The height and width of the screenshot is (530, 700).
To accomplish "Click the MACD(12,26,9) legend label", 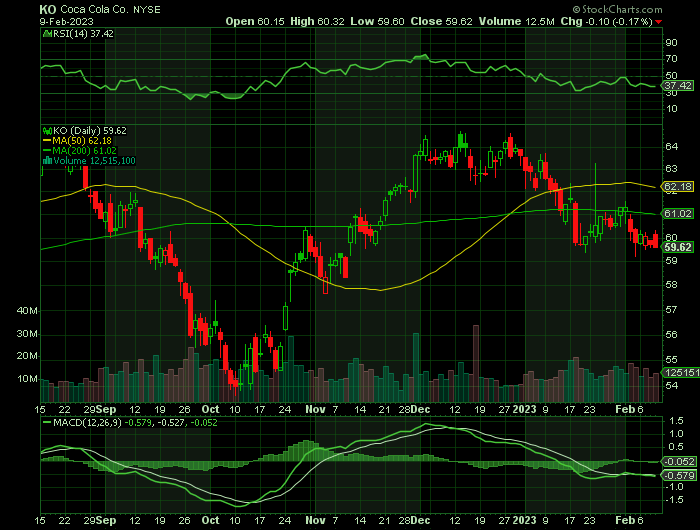I will coord(88,422).
